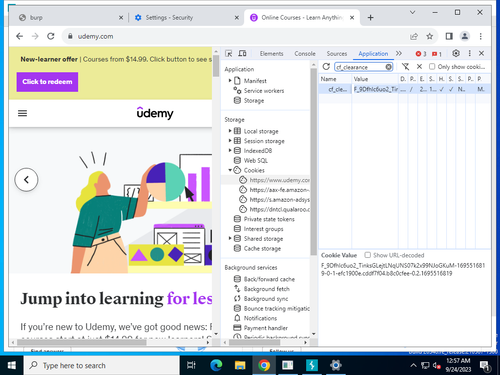Close the Online Courses tab

pos(352,18)
